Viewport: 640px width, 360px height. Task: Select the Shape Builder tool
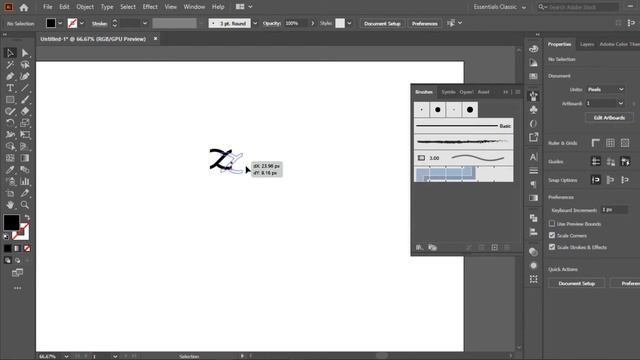[x=10, y=146]
